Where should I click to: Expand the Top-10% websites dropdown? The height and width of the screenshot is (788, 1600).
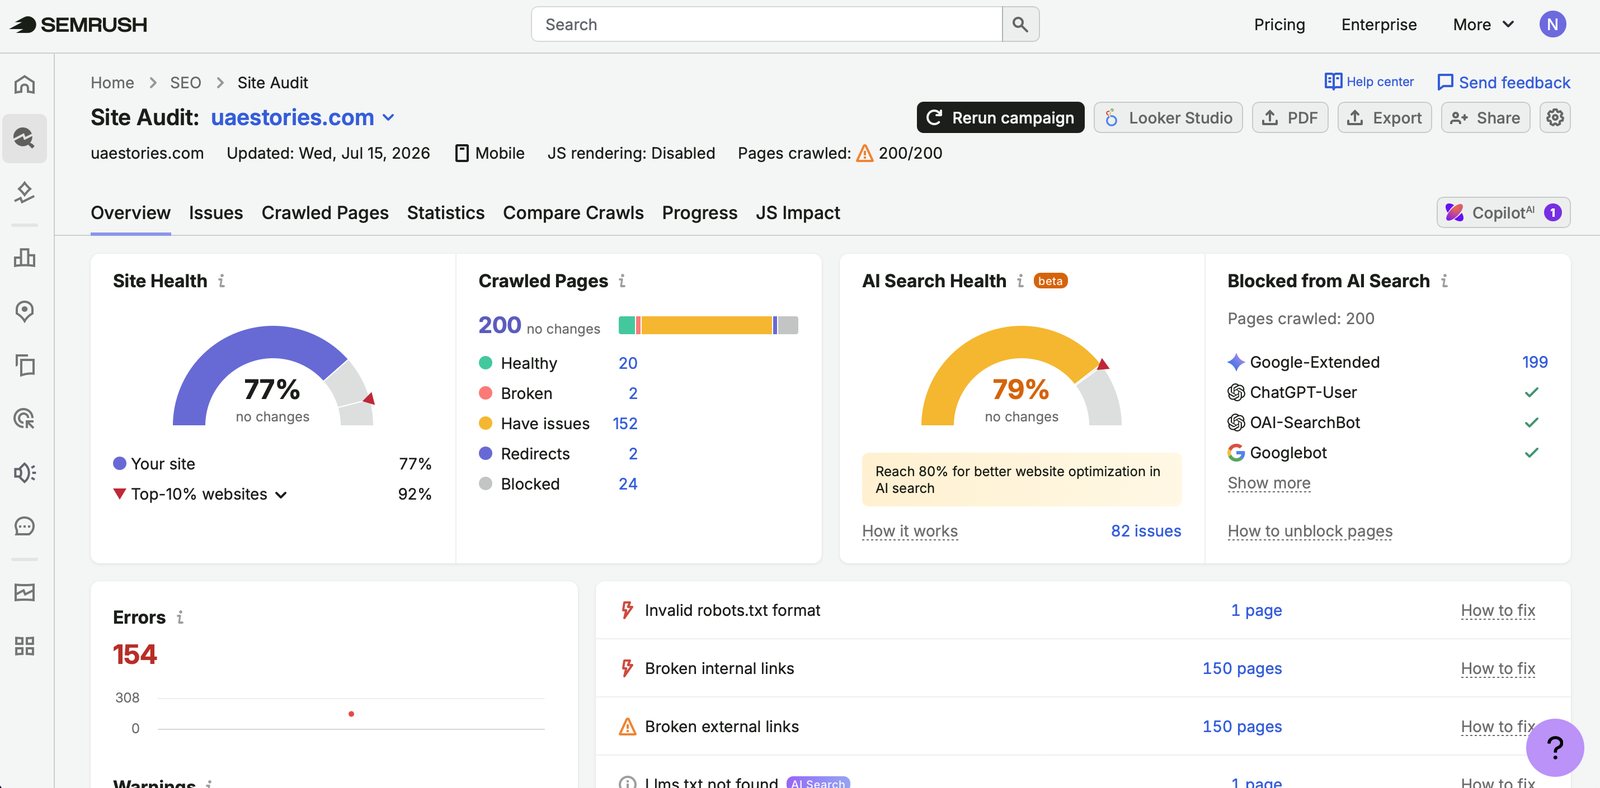coord(281,494)
